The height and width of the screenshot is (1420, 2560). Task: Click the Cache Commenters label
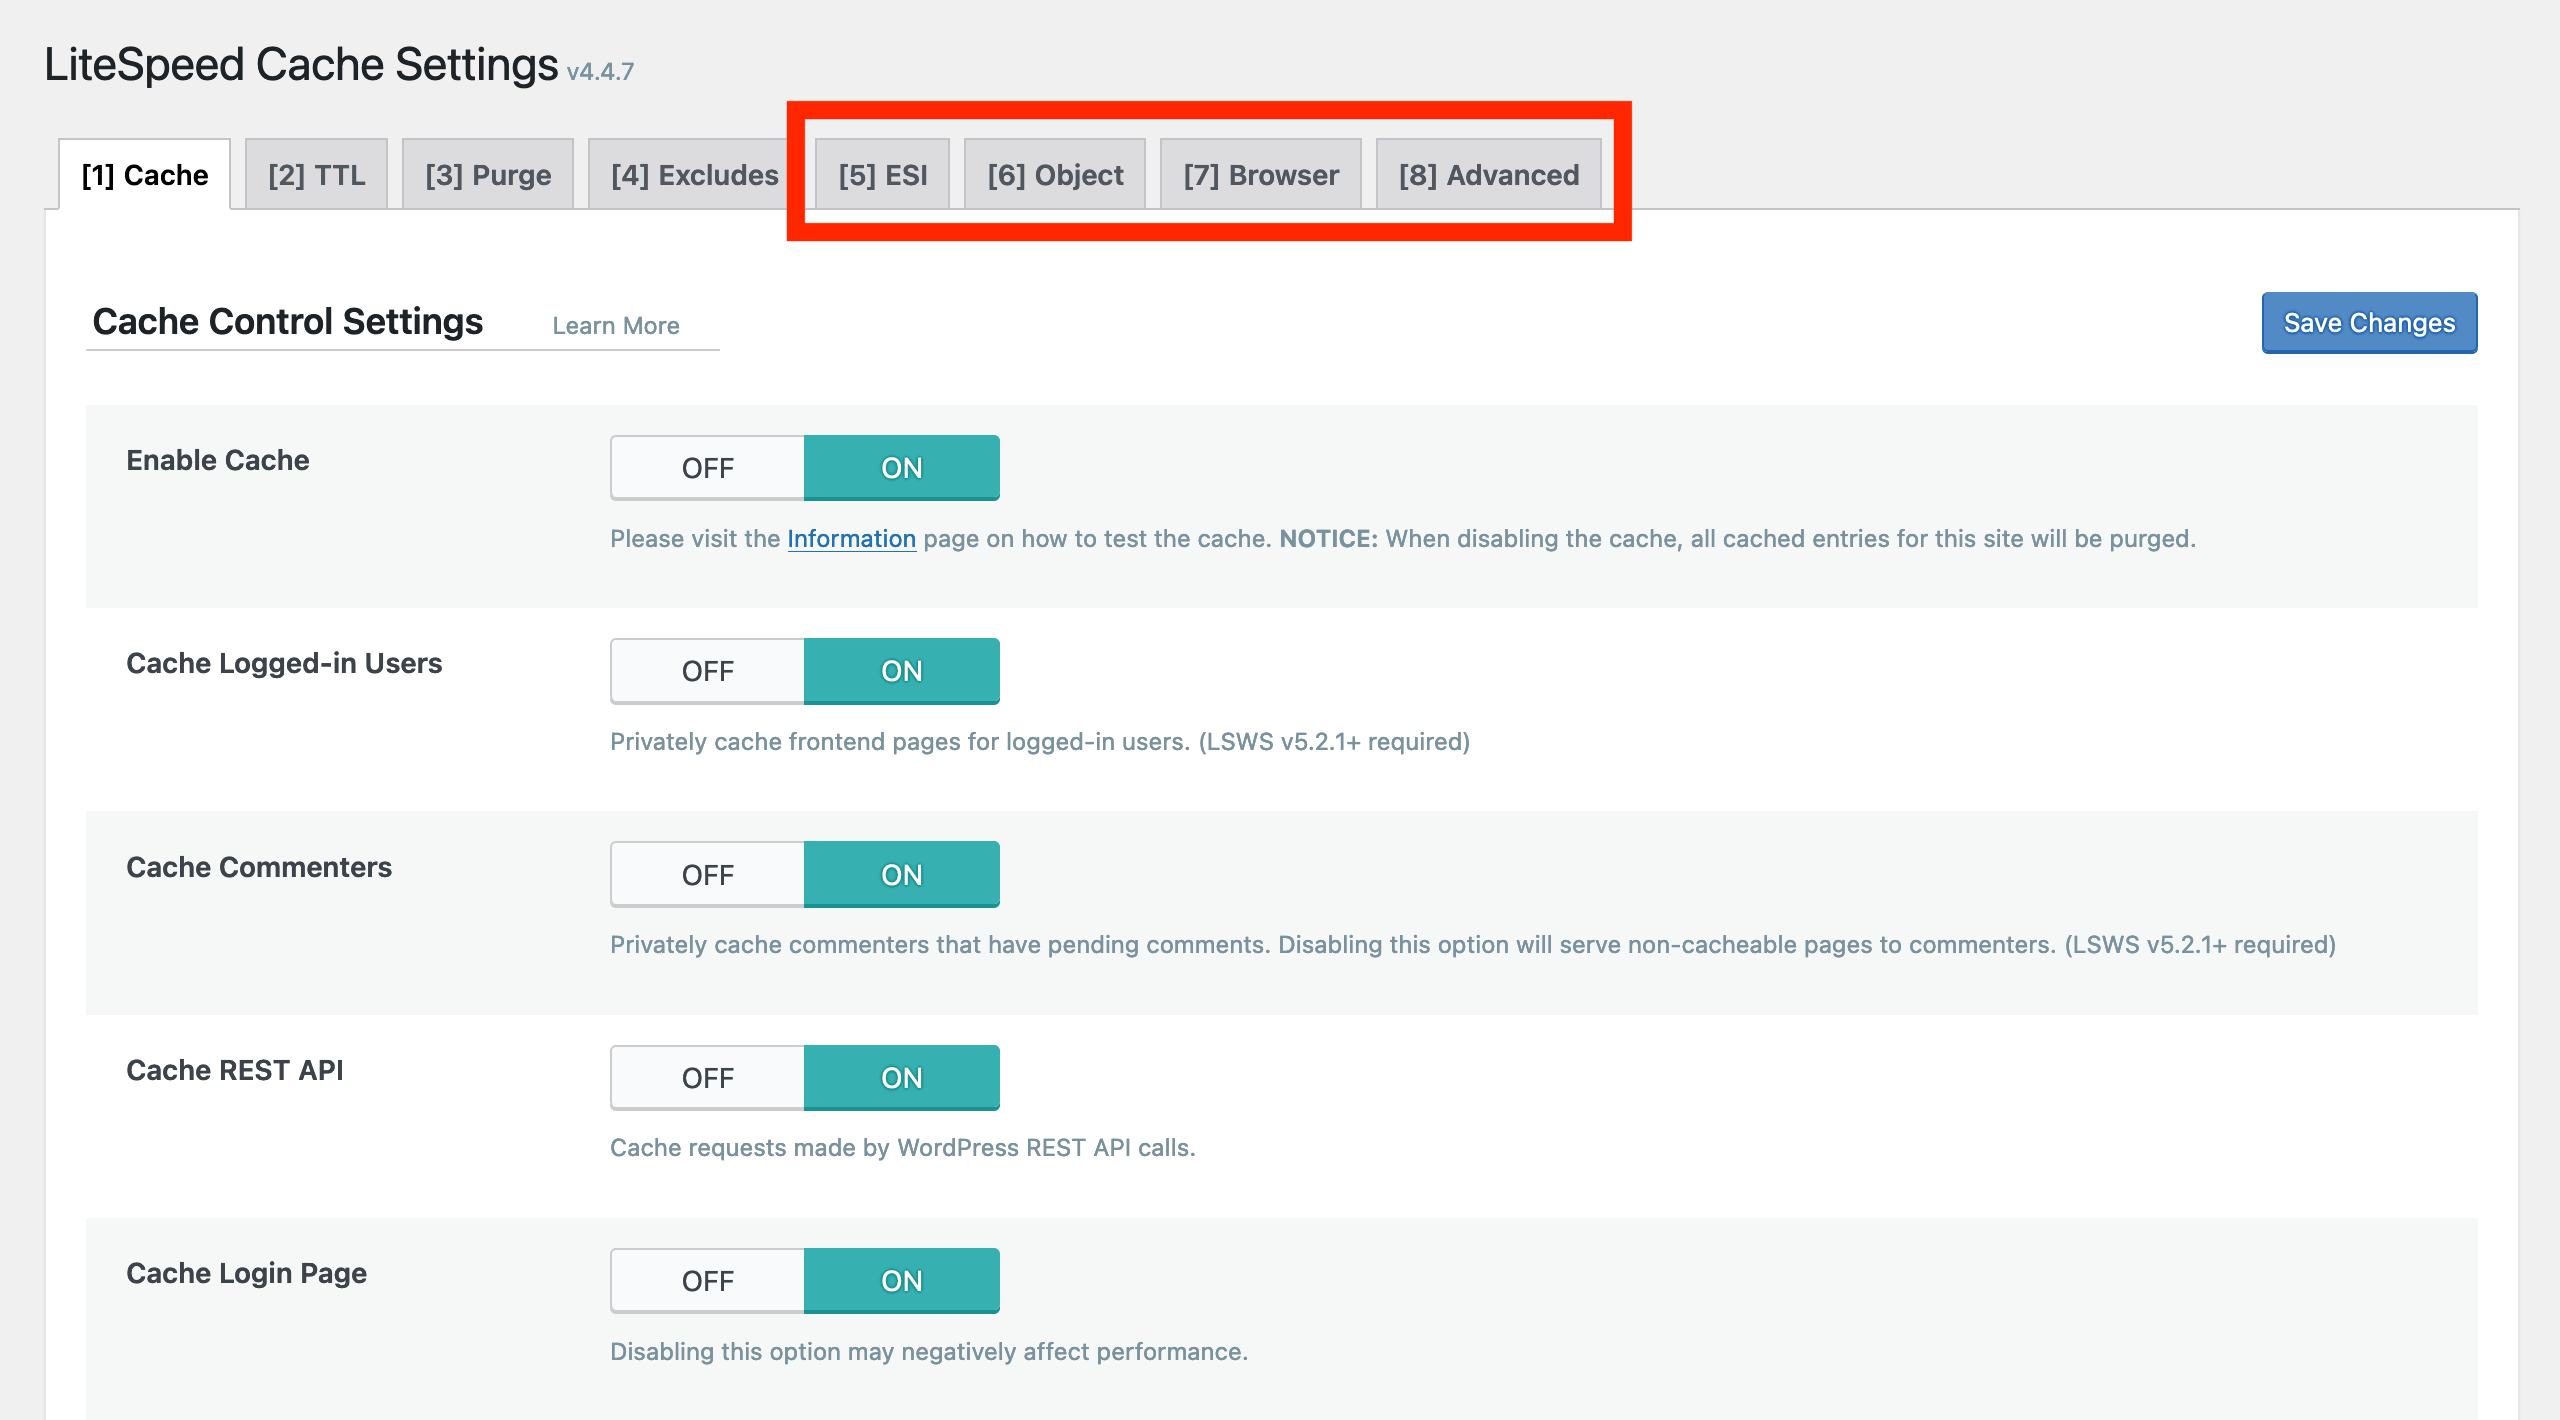pyautogui.click(x=259, y=867)
